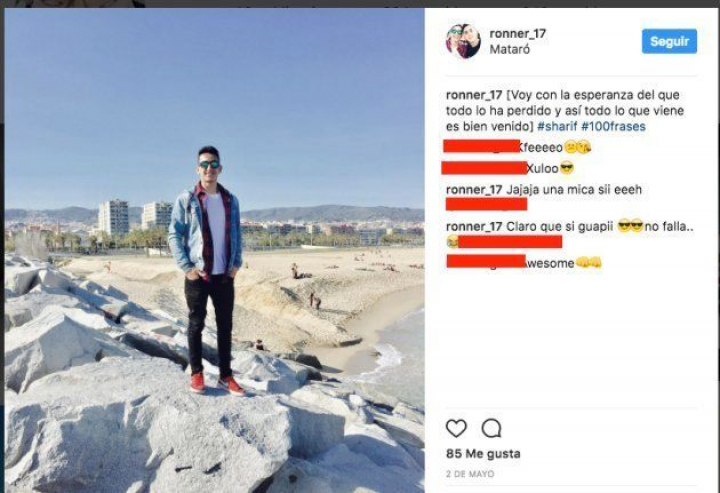The image size is (720, 493).
Task: Click the sunglasses emoji in Xuloo comment
Action: coord(567,168)
